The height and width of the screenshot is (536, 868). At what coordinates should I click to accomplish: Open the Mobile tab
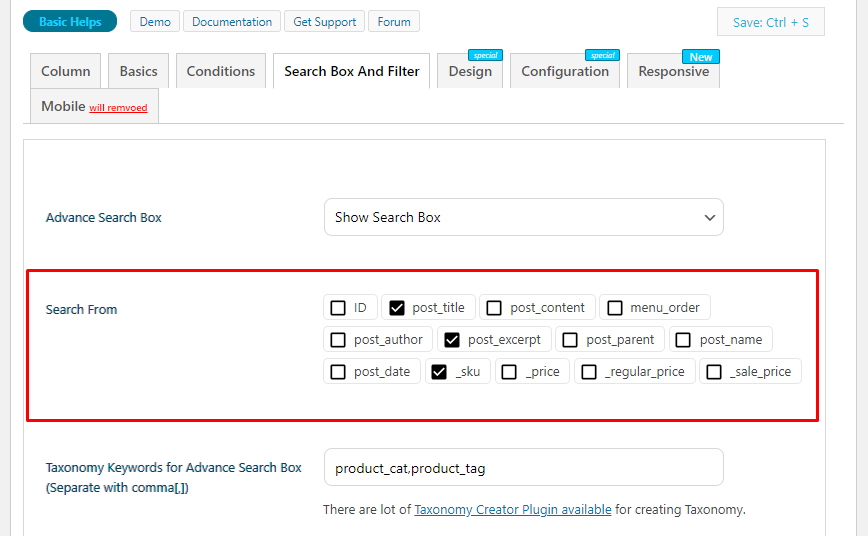pos(94,106)
